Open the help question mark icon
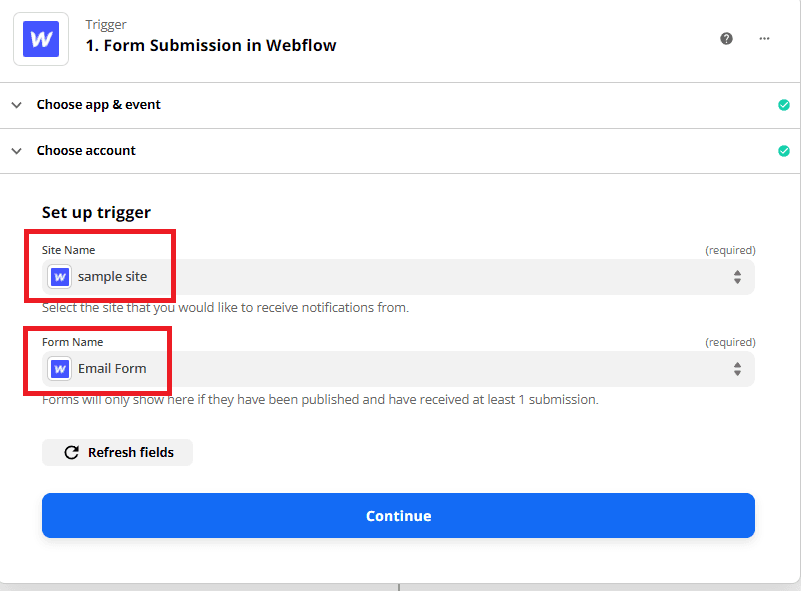The image size is (801, 591). (x=726, y=38)
